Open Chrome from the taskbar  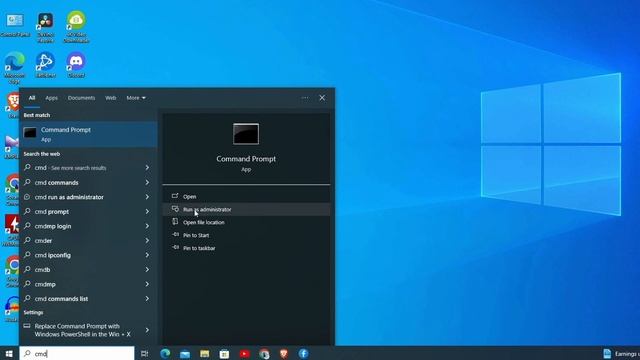[x=264, y=353]
